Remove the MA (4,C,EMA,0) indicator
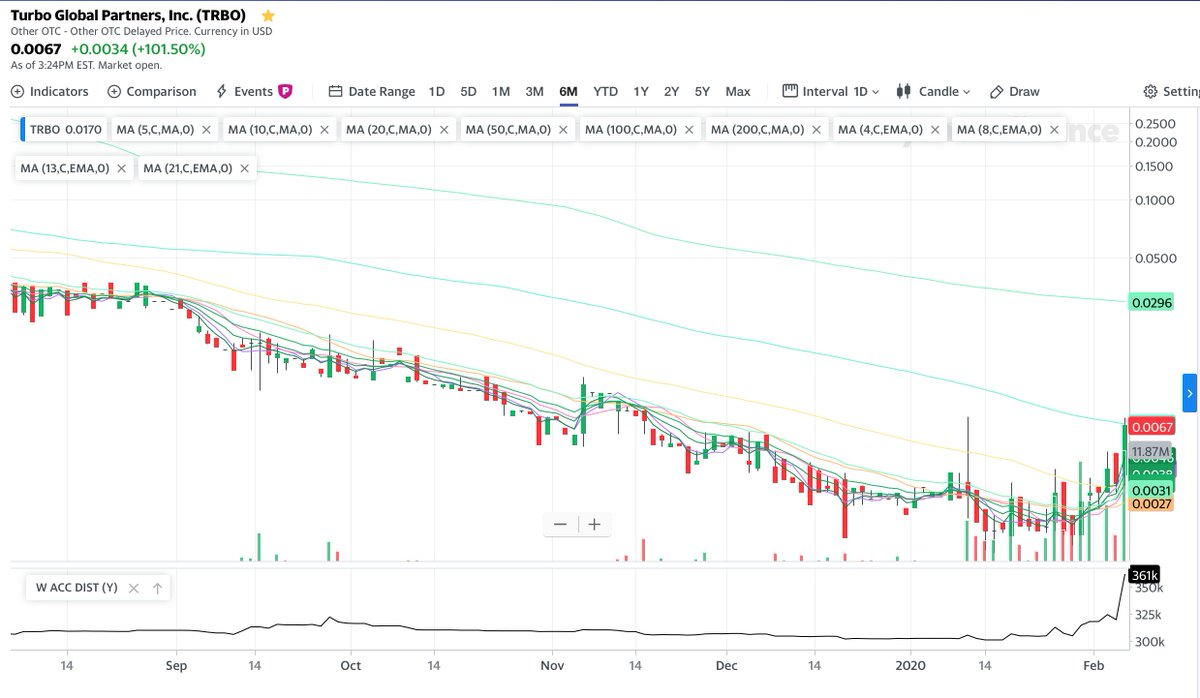The width and height of the screenshot is (1200, 698). [933, 130]
